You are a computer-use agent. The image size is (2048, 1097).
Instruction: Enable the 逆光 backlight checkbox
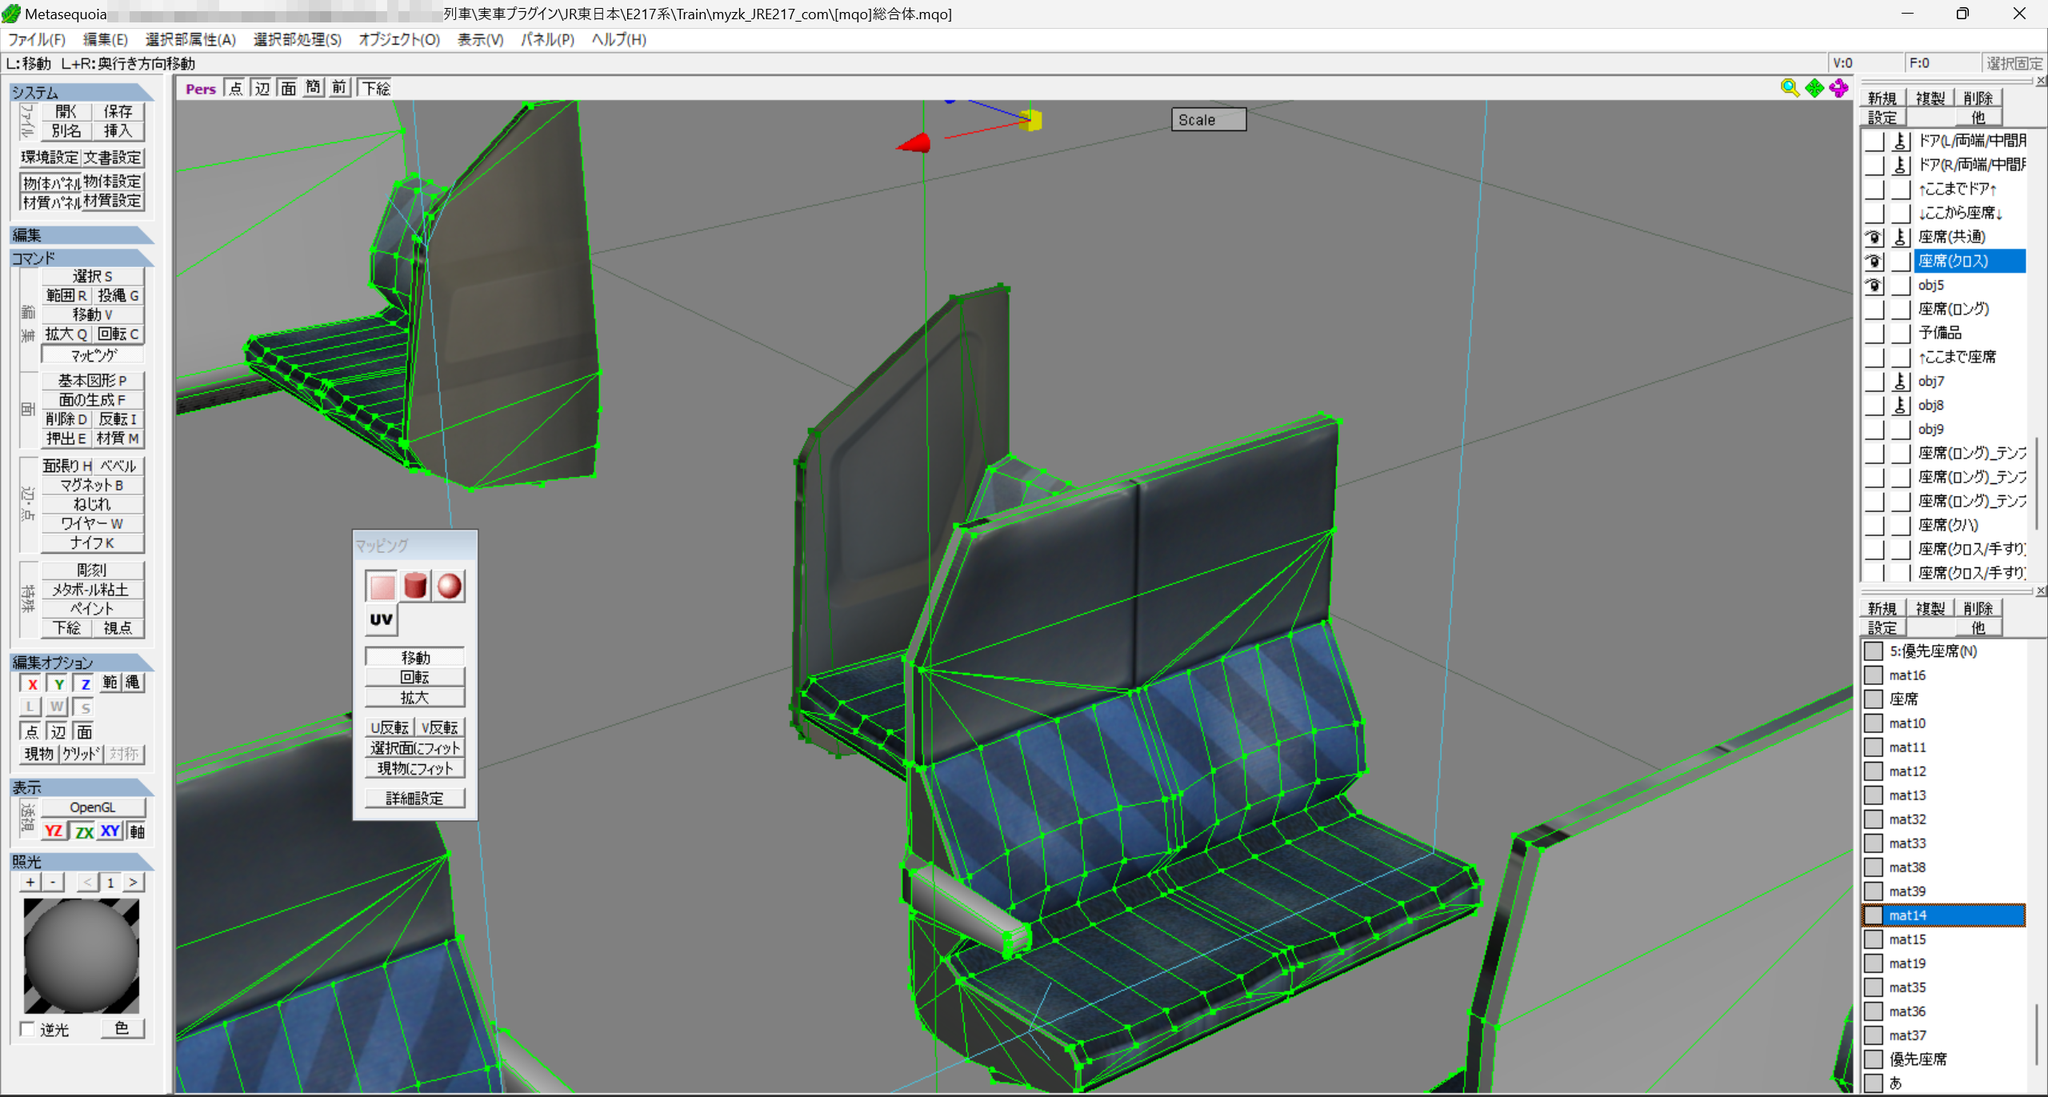[x=28, y=1029]
